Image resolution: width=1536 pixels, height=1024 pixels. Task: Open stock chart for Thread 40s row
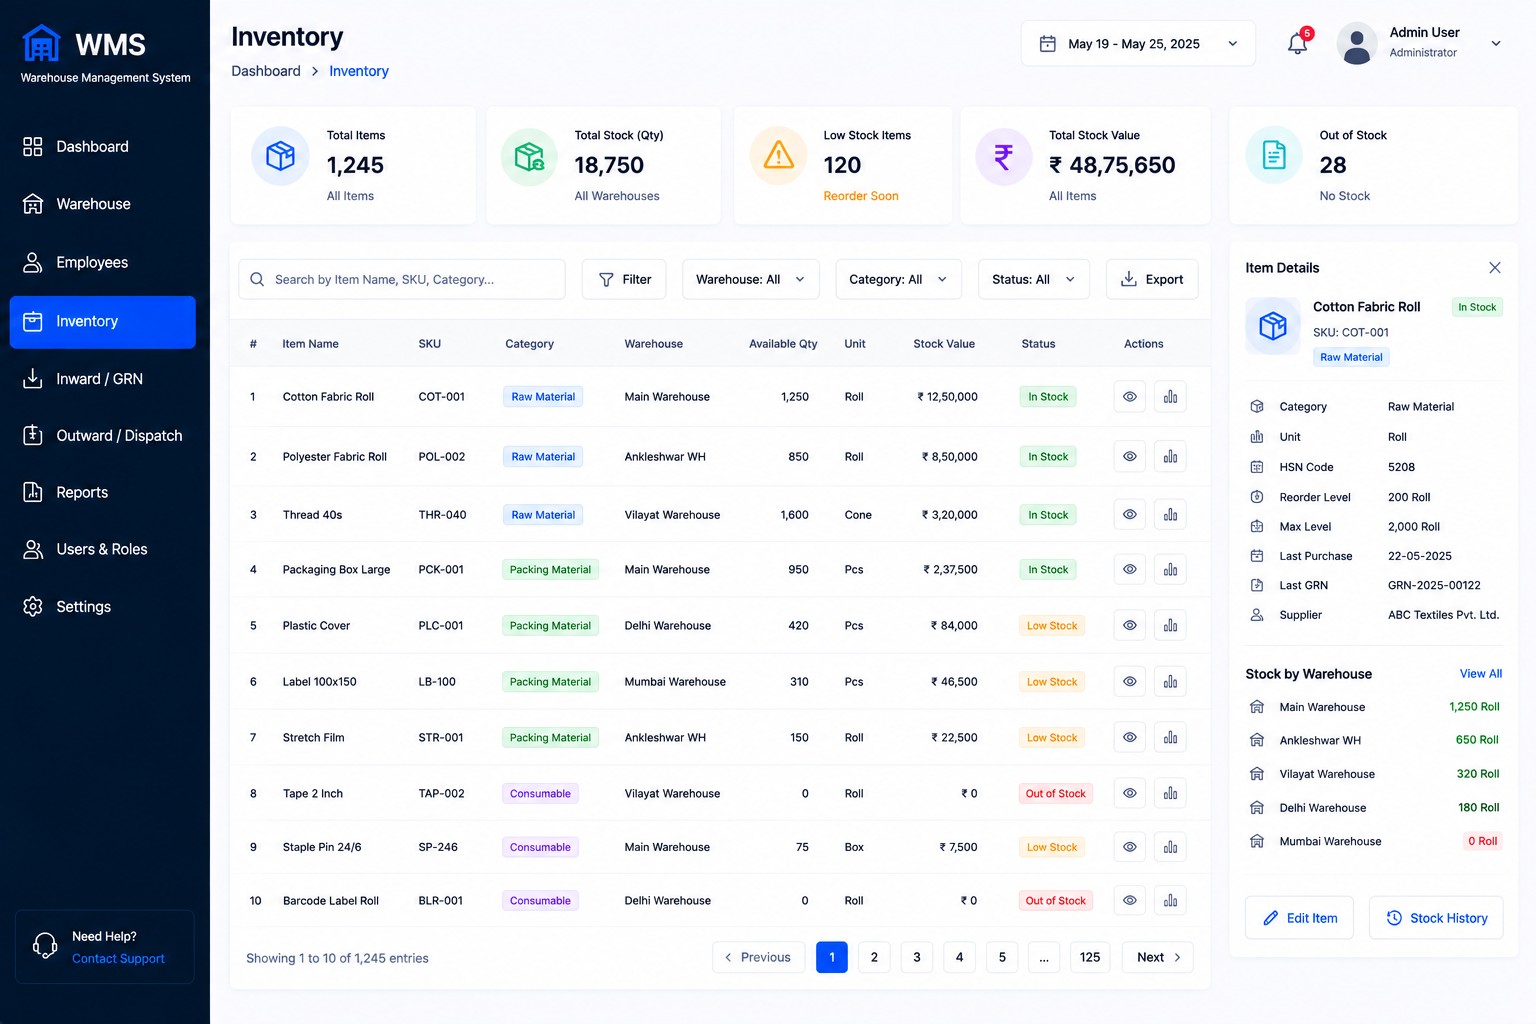pyautogui.click(x=1170, y=515)
